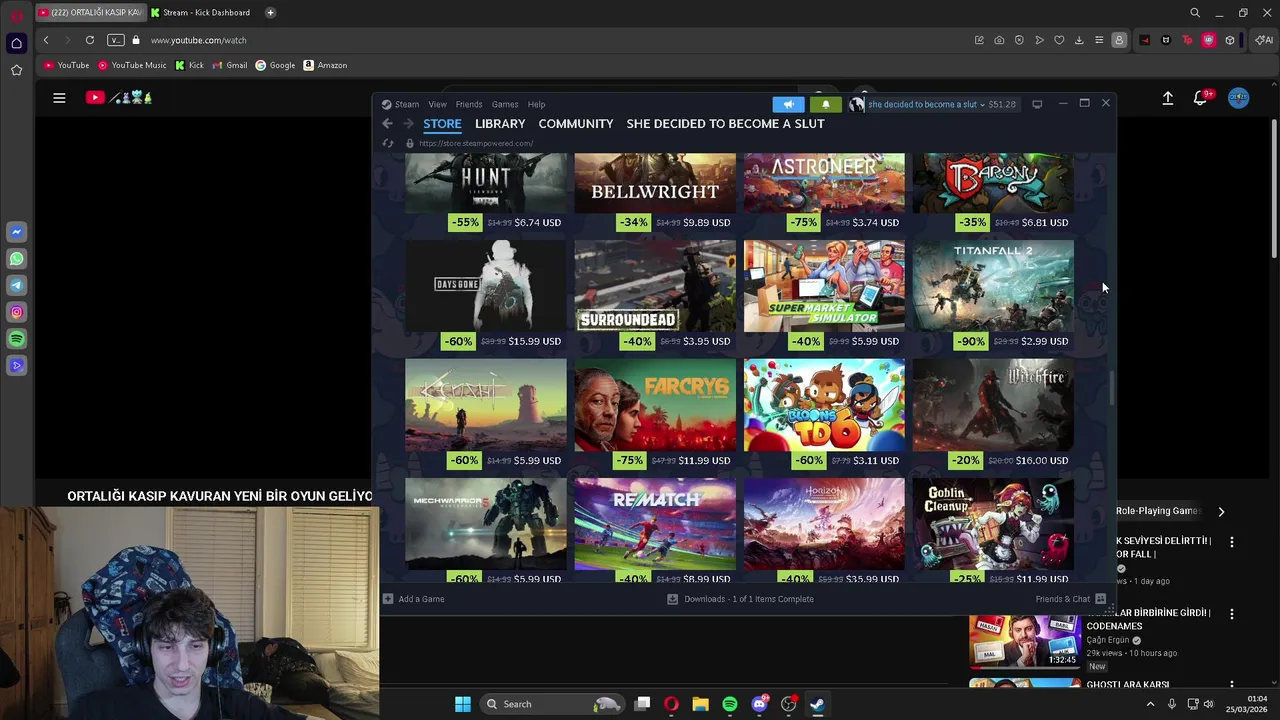
Task: Open the Bellwright game tile
Action: coord(655,182)
